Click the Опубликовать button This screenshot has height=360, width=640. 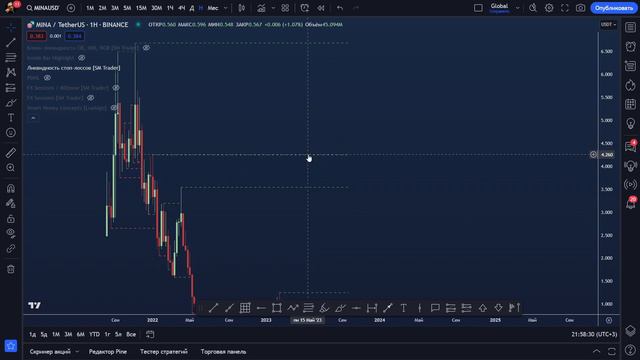613,8
